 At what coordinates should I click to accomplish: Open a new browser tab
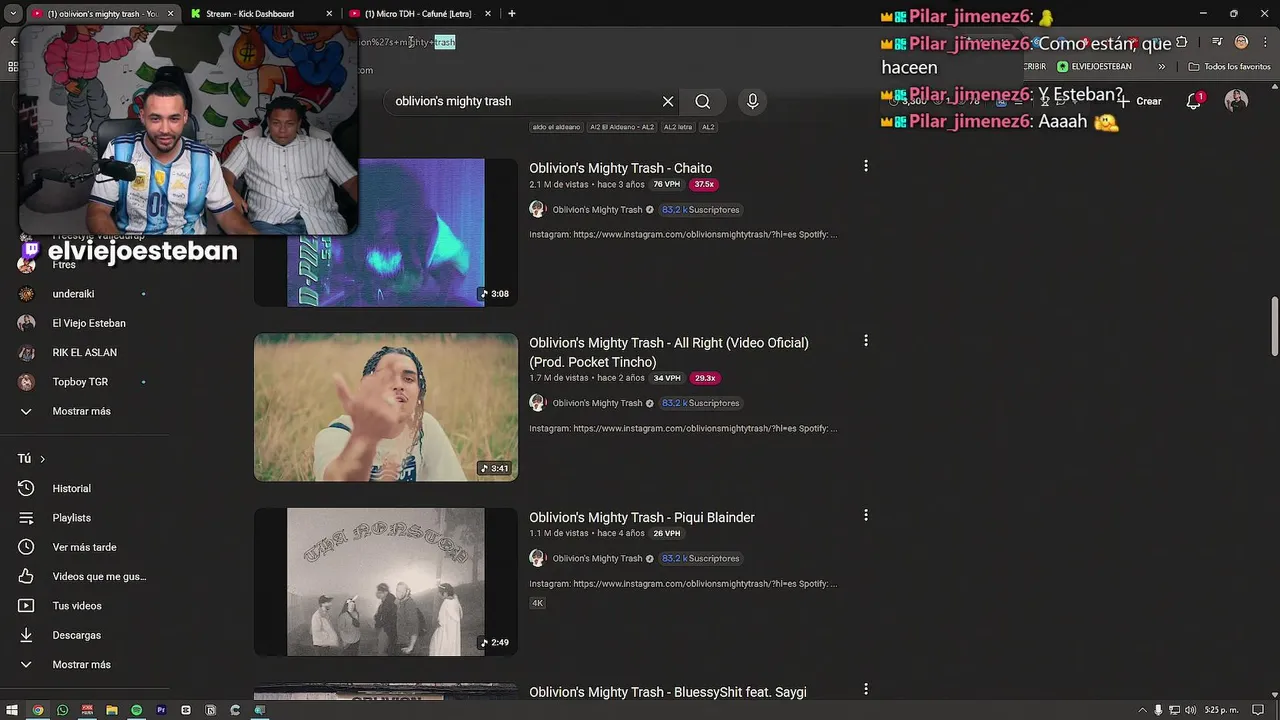[x=512, y=14]
